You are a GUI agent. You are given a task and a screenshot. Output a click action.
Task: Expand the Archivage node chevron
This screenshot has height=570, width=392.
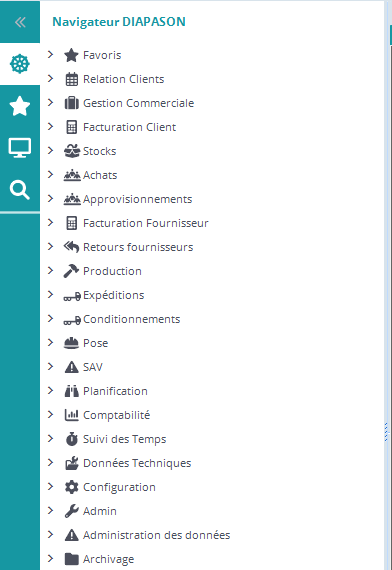[x=51, y=558]
